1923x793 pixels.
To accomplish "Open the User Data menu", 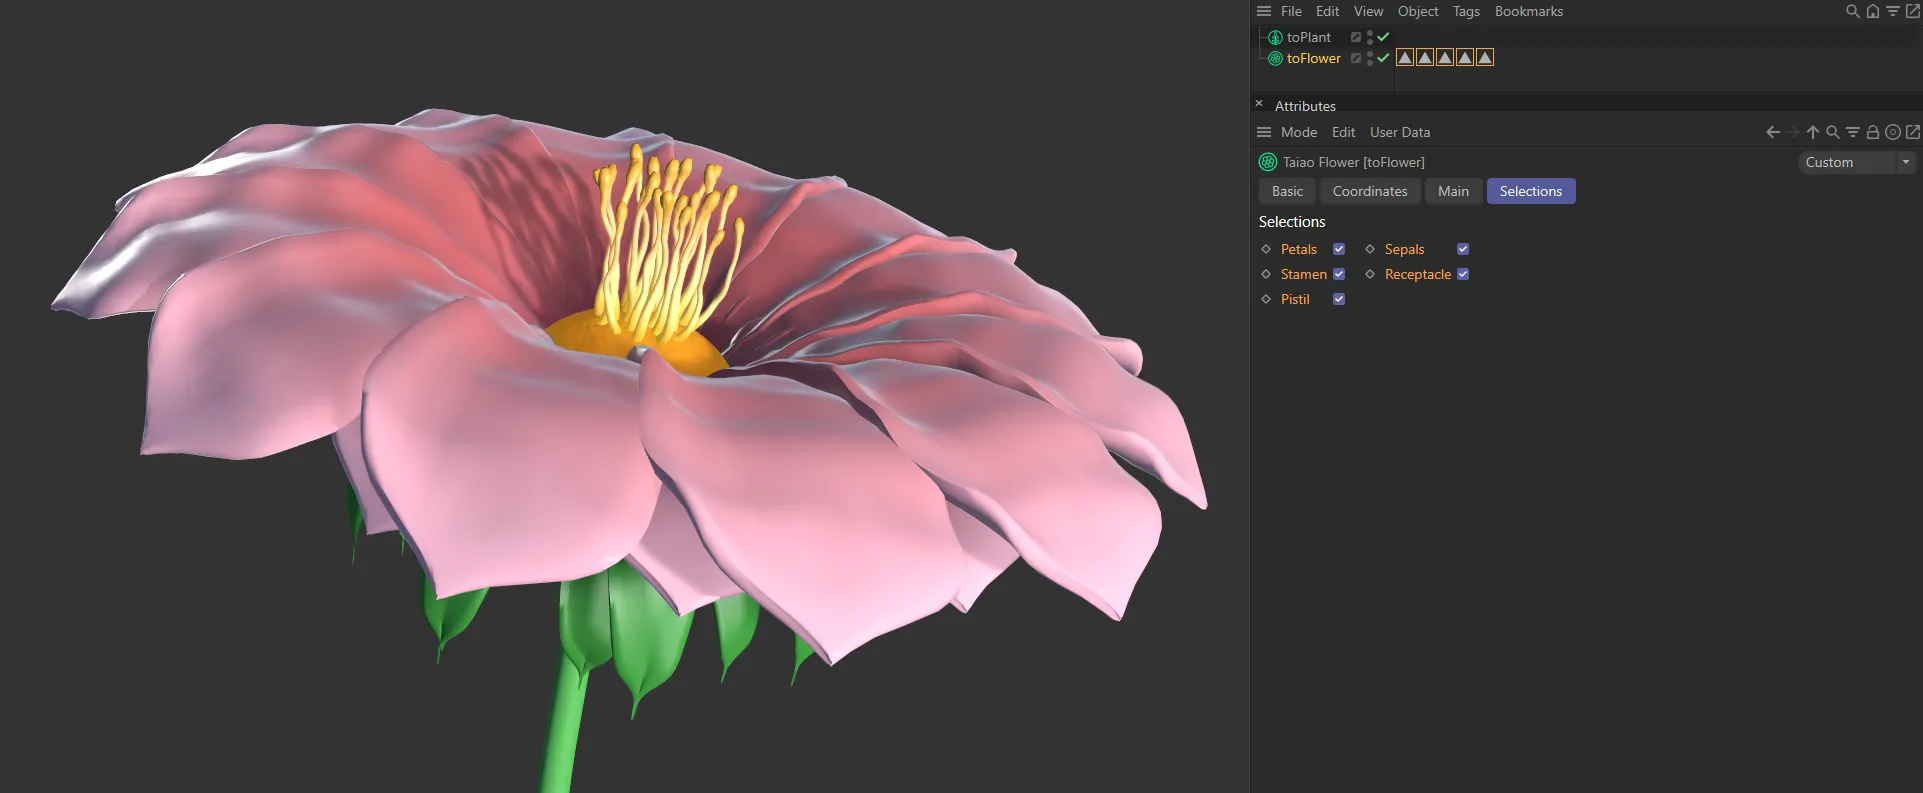I will point(1400,132).
